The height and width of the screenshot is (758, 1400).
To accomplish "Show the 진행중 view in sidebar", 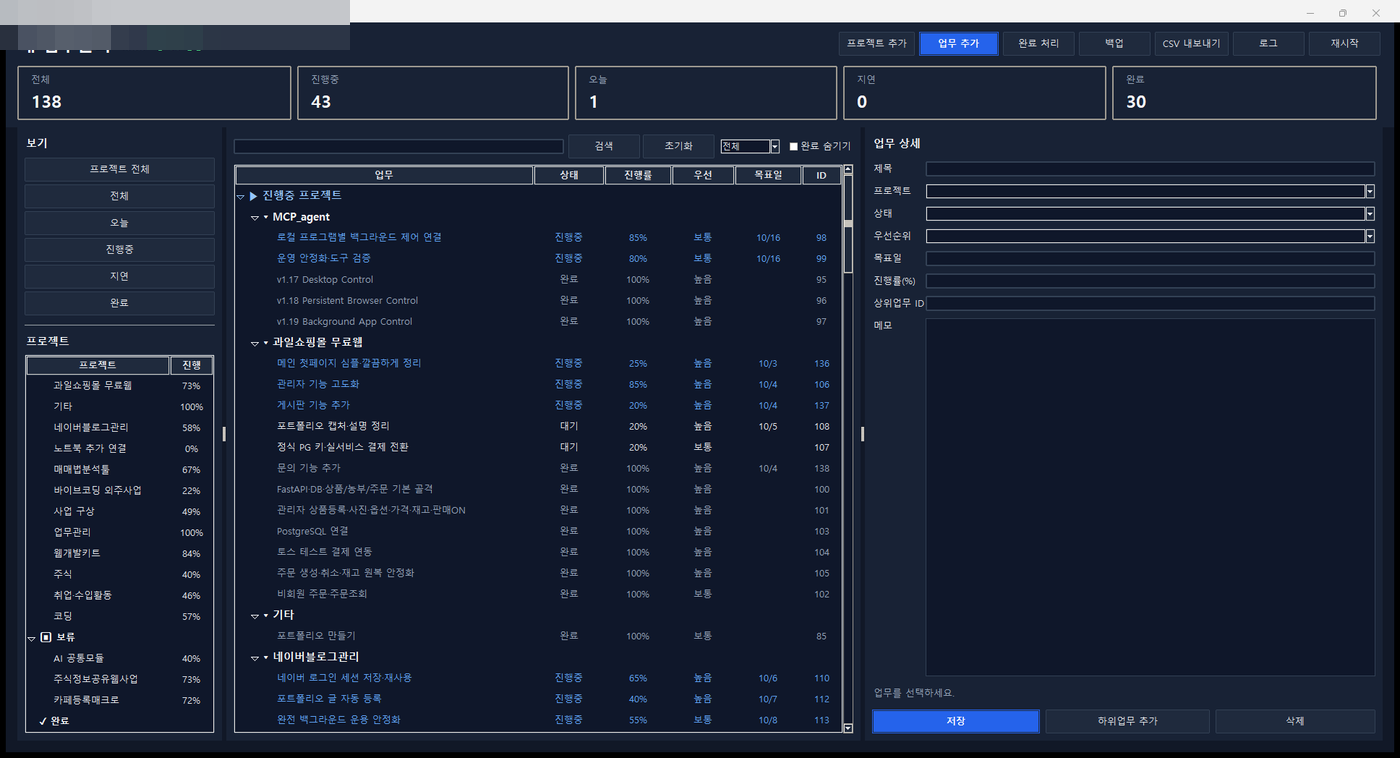I will 119,250.
